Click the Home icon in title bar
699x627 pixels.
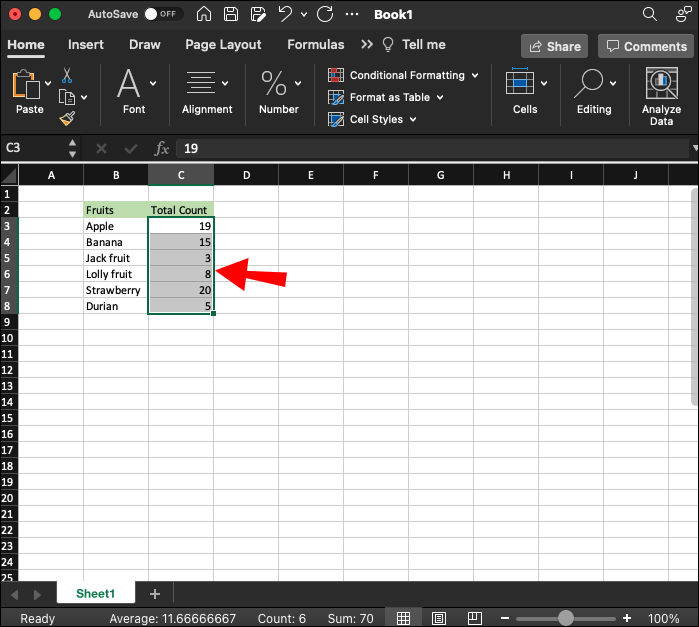tap(204, 15)
